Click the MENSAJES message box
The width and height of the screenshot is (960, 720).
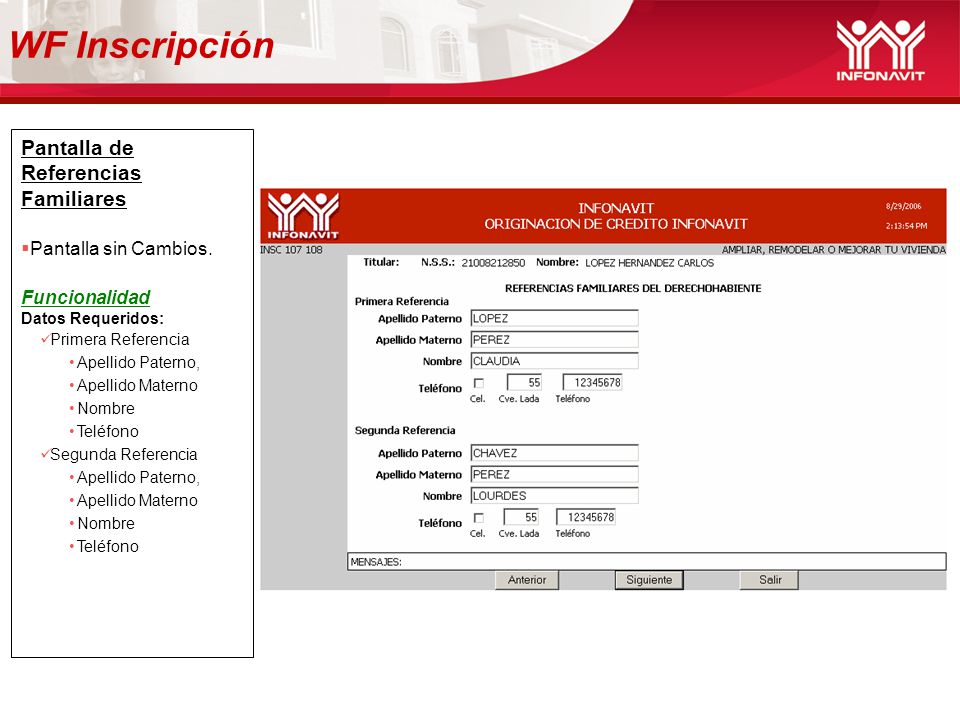647,561
